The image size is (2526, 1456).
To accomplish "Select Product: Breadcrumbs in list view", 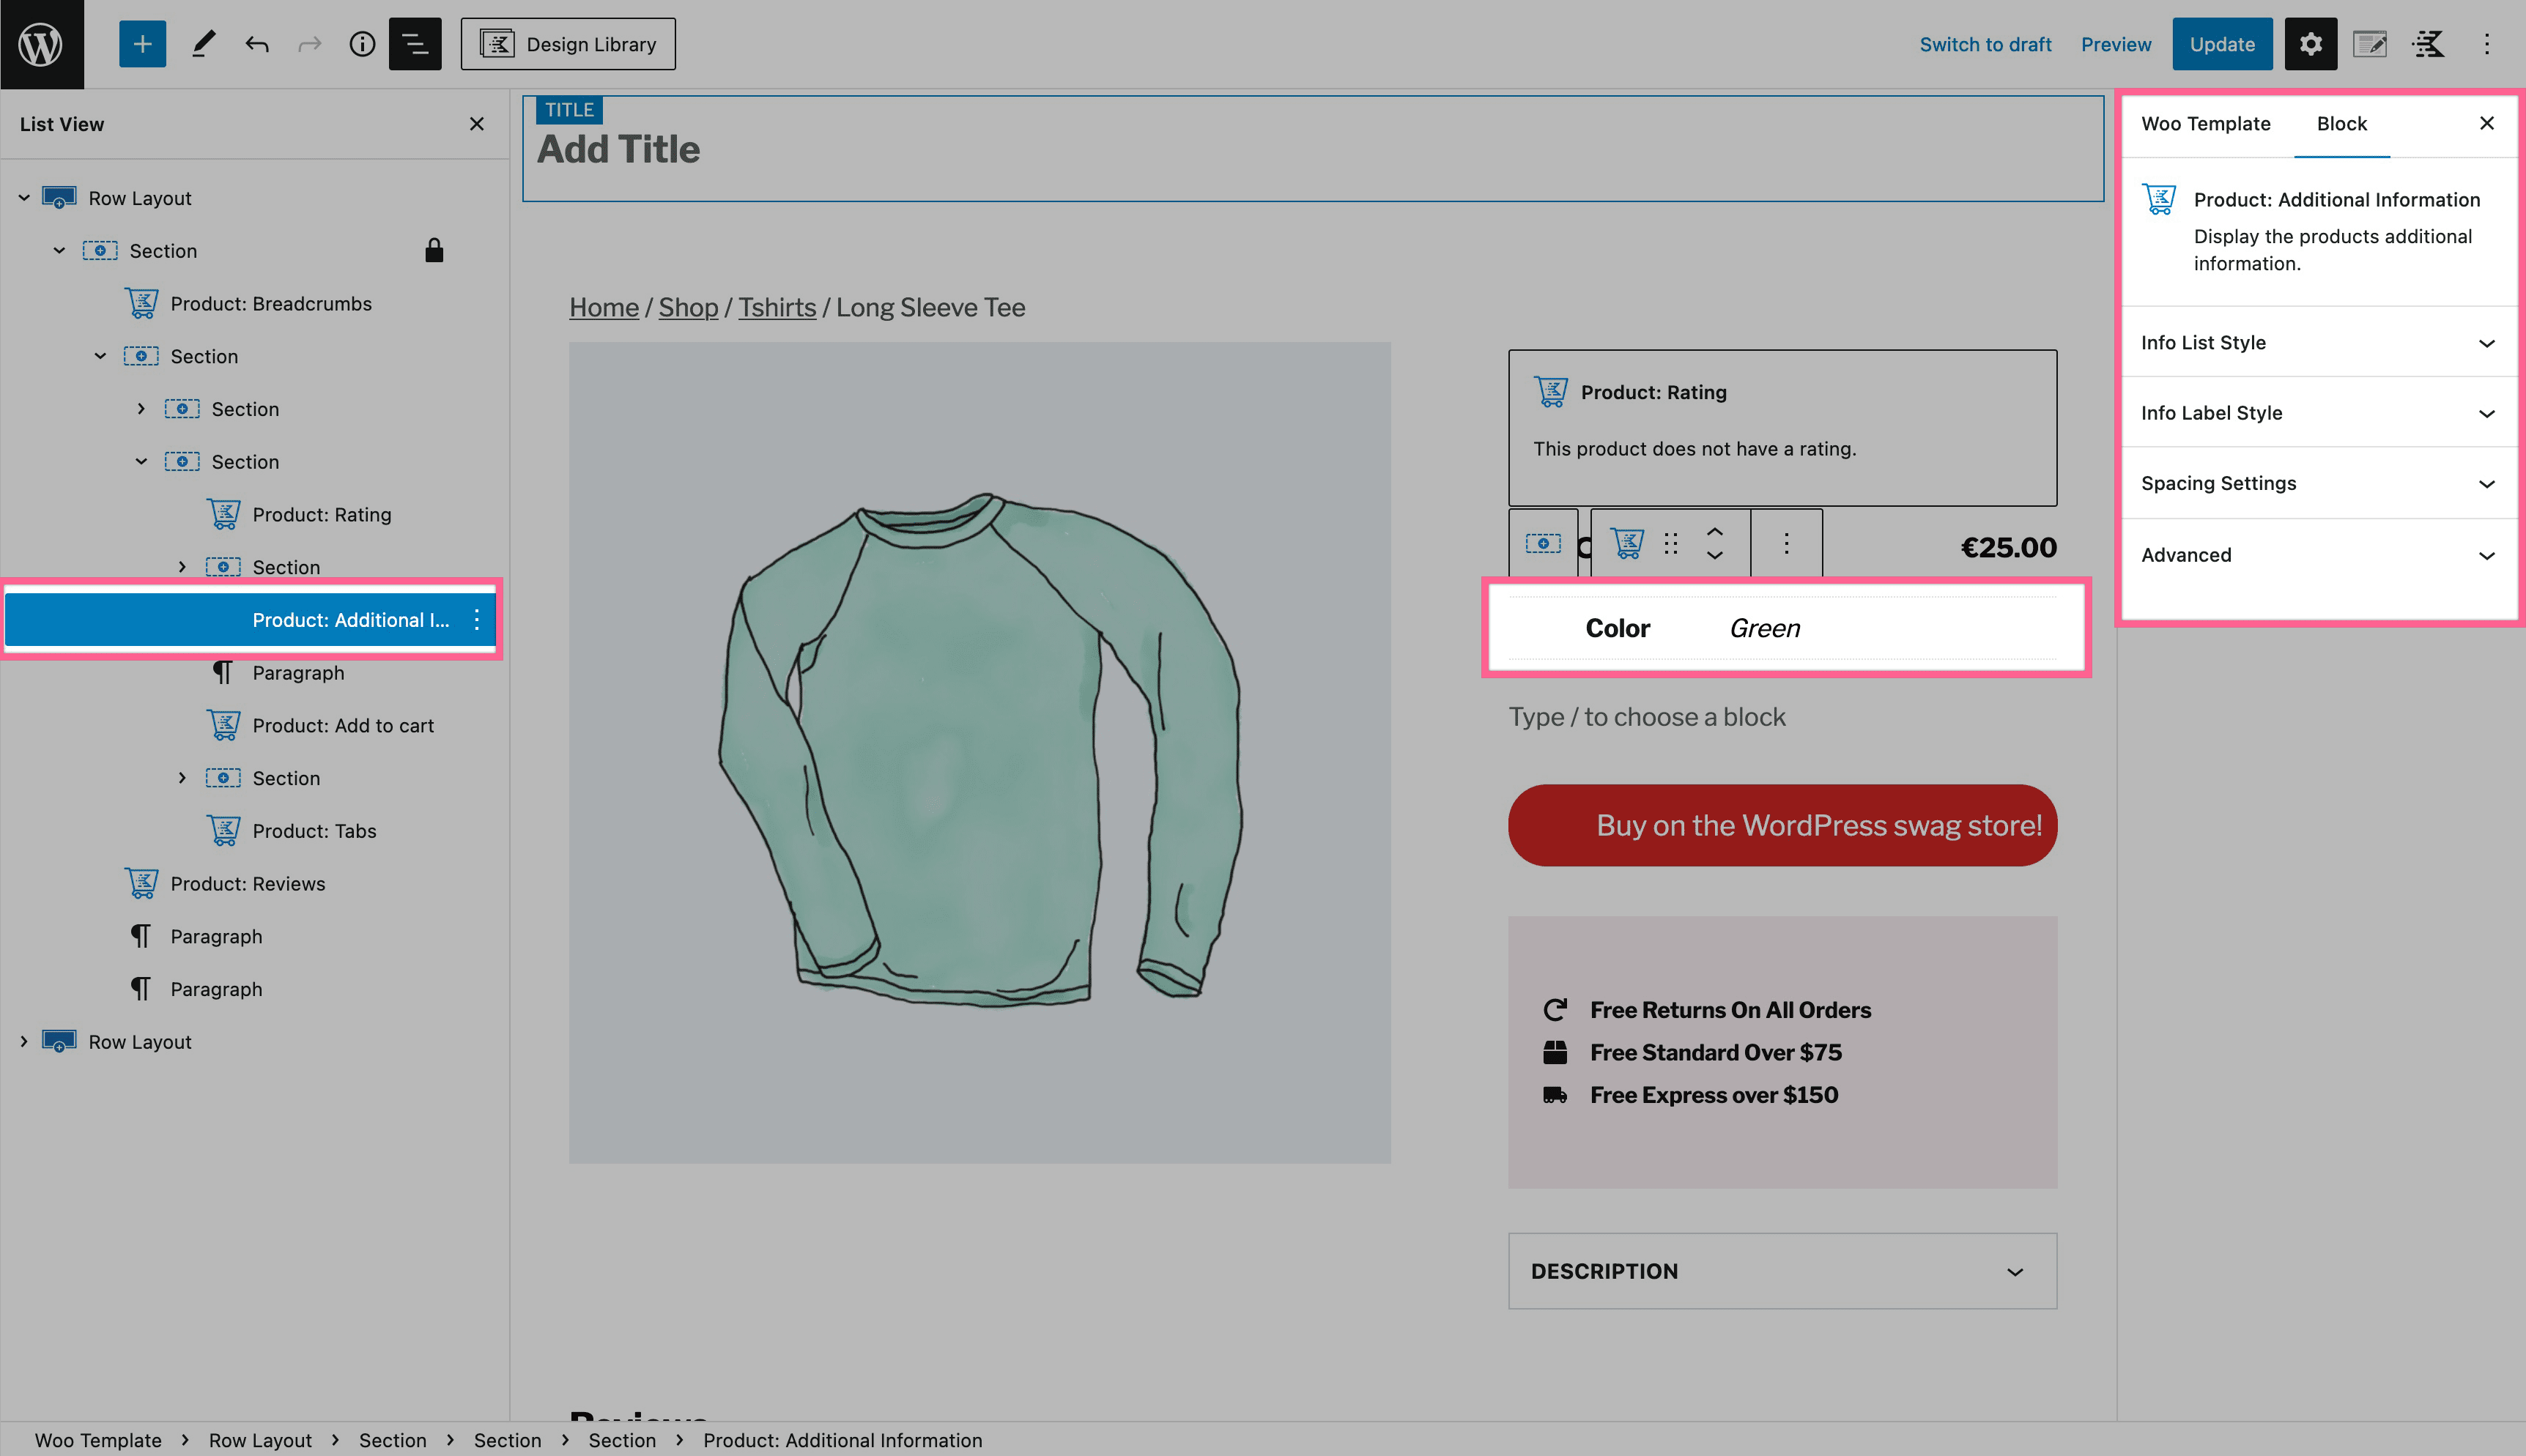I will (x=271, y=304).
